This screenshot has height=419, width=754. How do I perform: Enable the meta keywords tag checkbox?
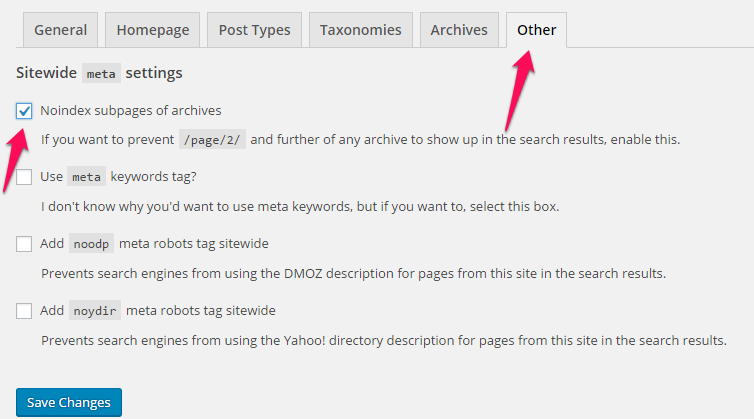24,177
